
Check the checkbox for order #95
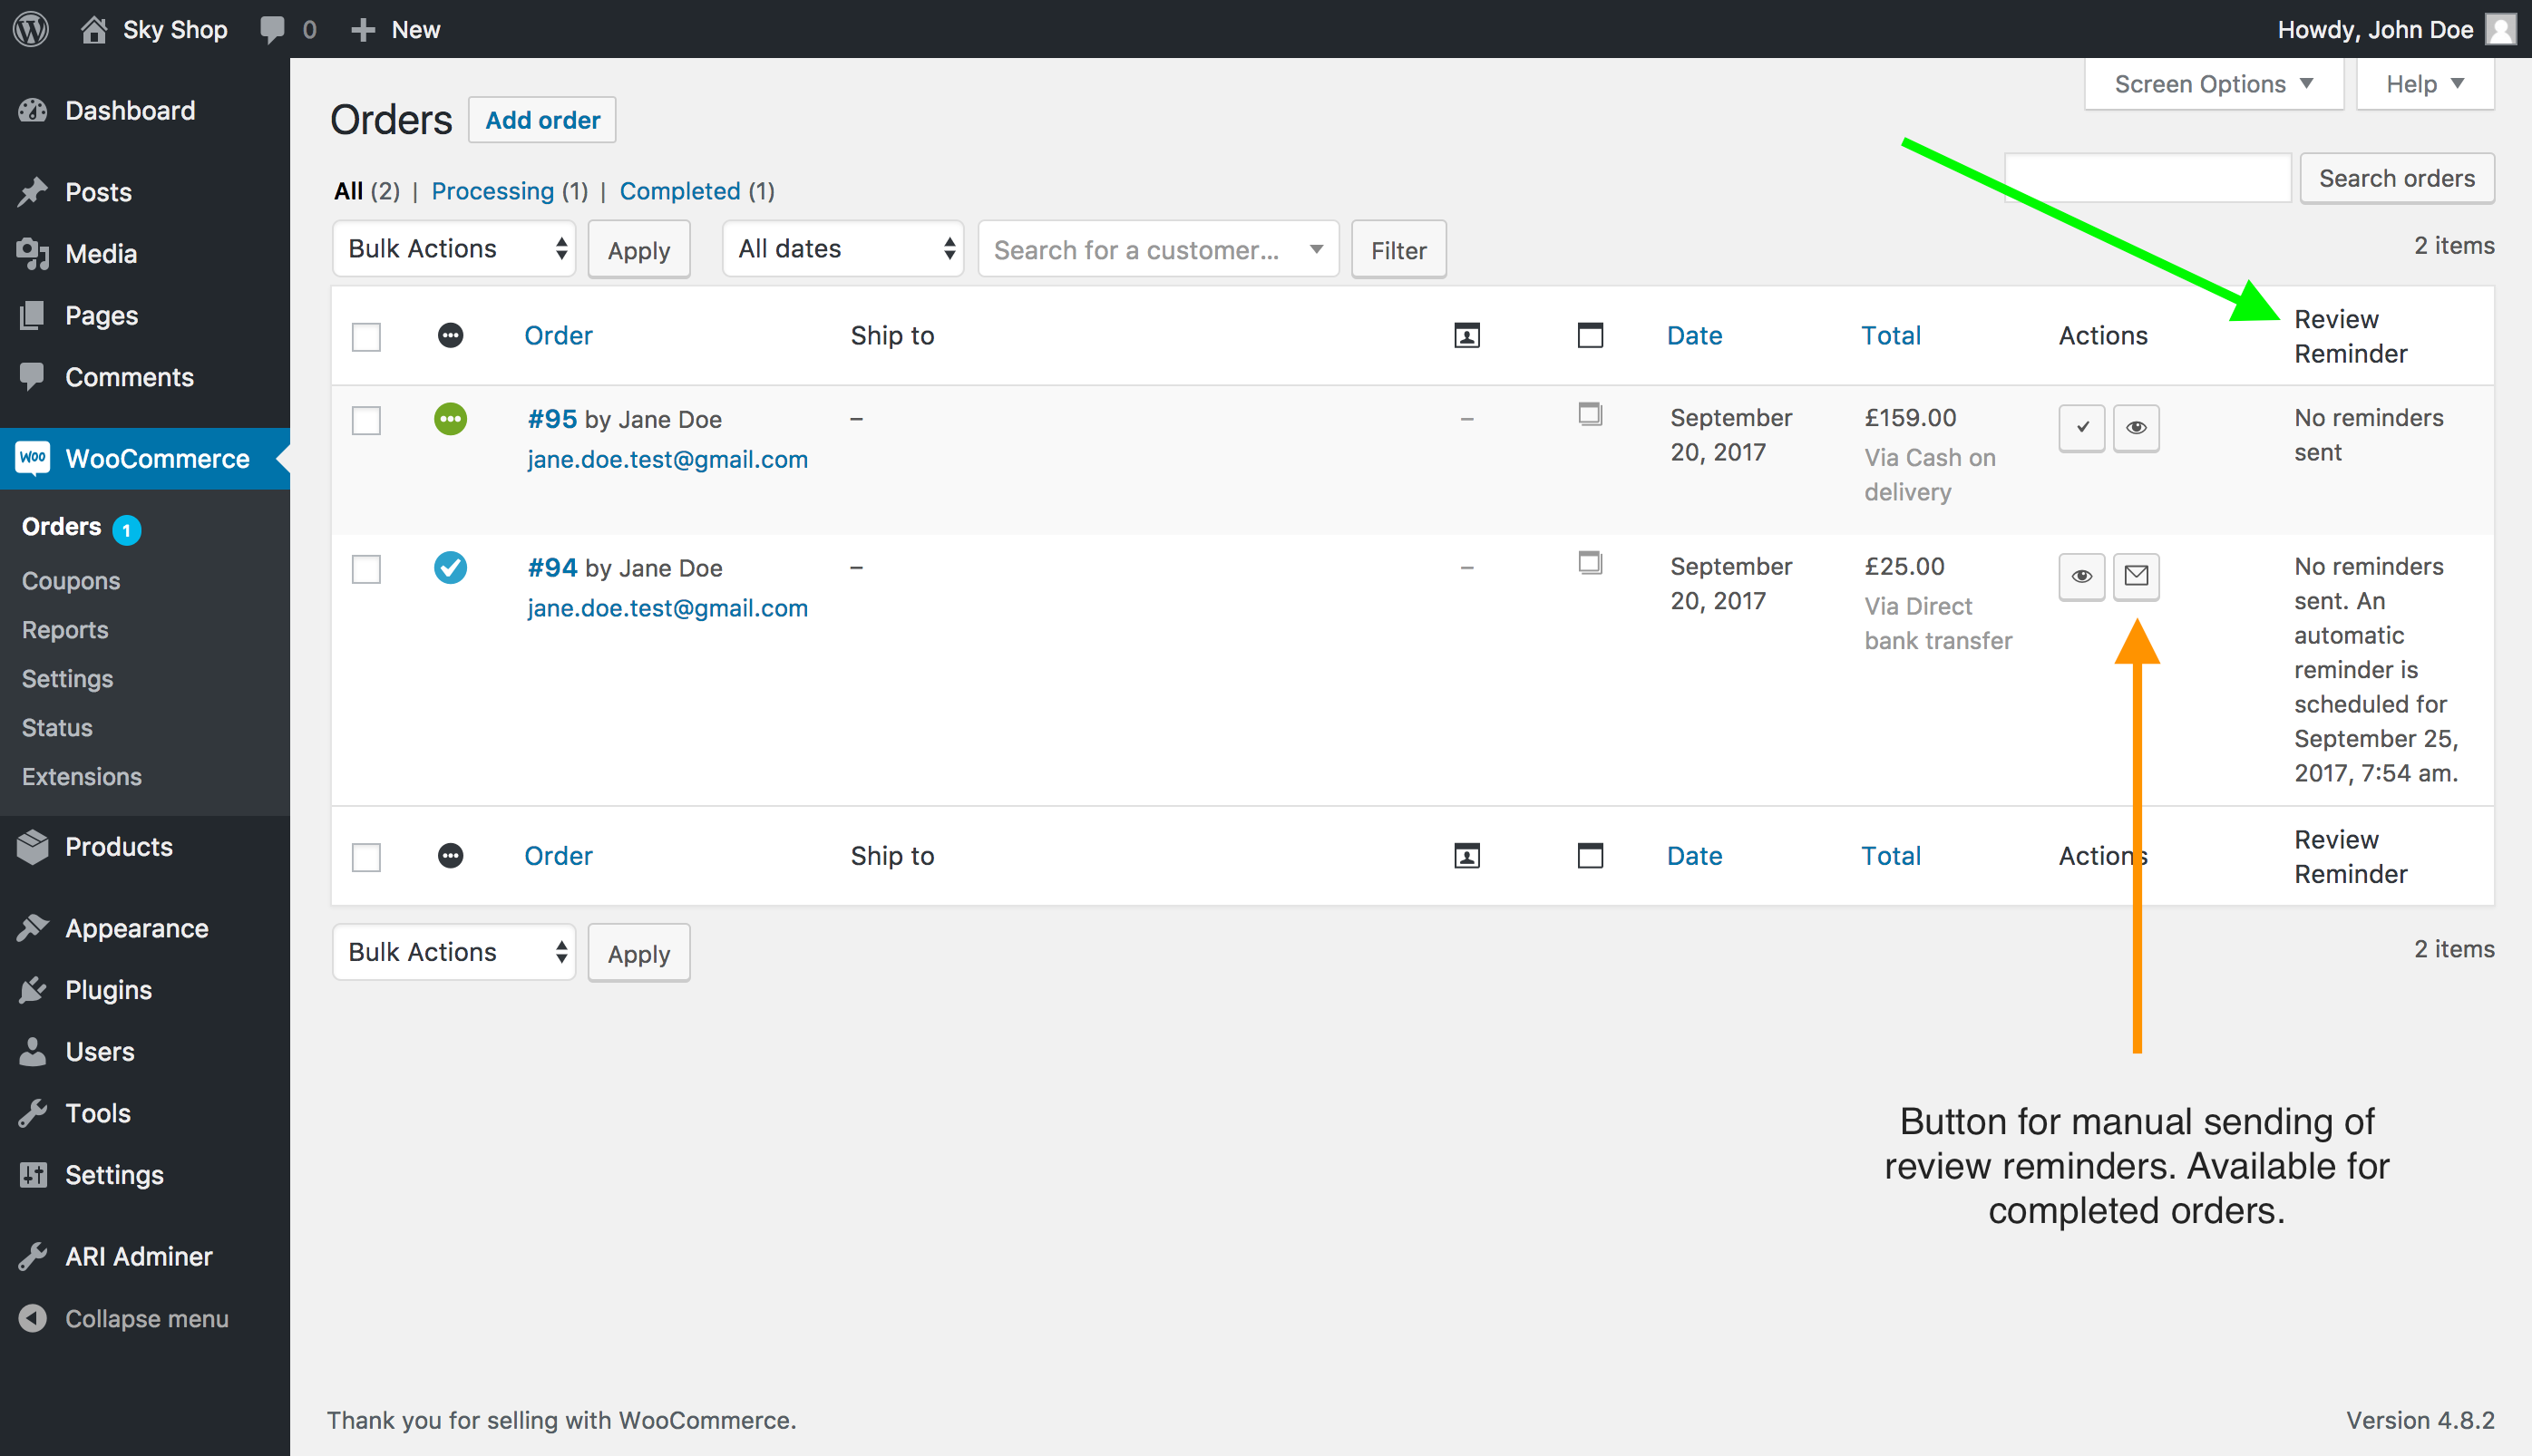(x=367, y=420)
